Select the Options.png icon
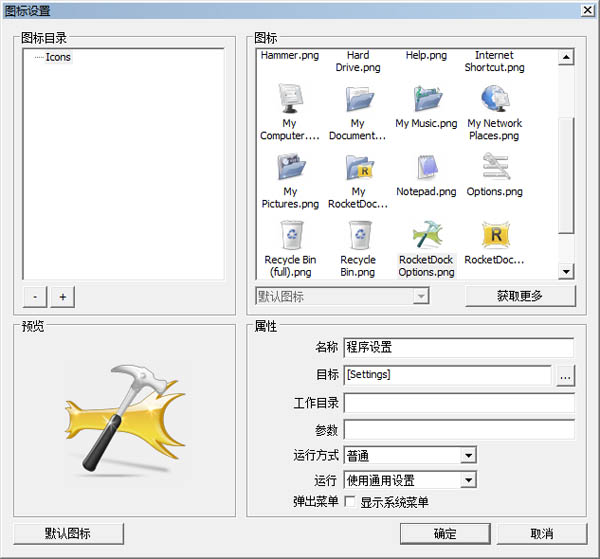Image resolution: width=600 pixels, height=559 pixels. click(494, 167)
